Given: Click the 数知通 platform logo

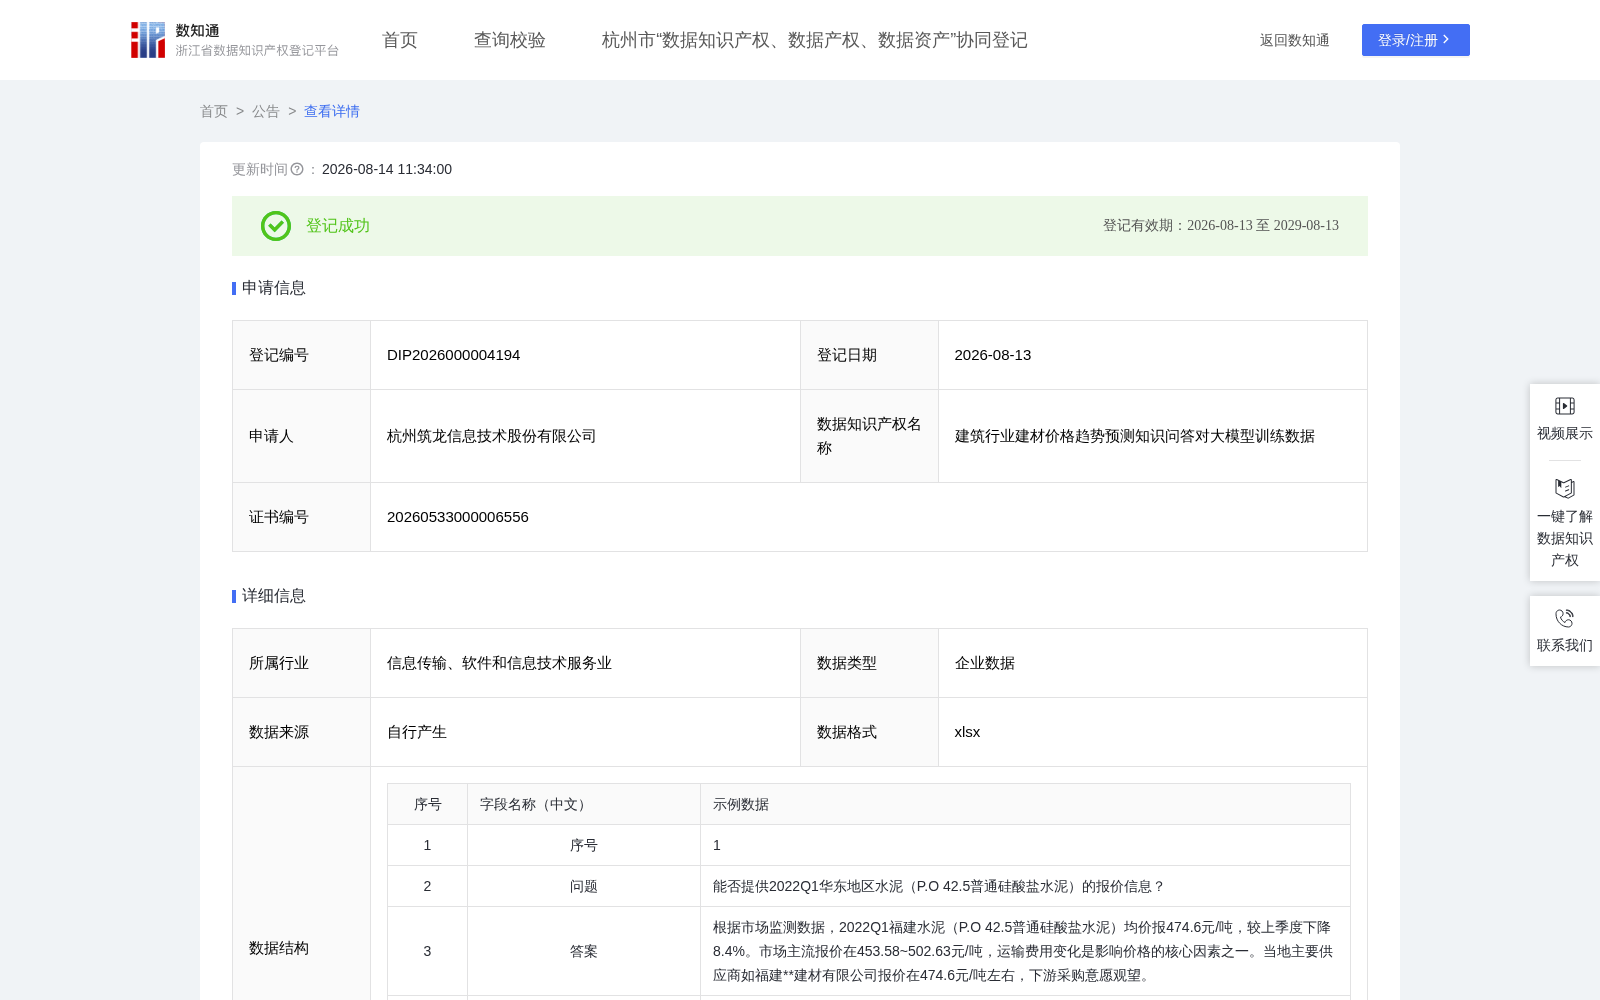Looking at the screenshot, I should 234,40.
